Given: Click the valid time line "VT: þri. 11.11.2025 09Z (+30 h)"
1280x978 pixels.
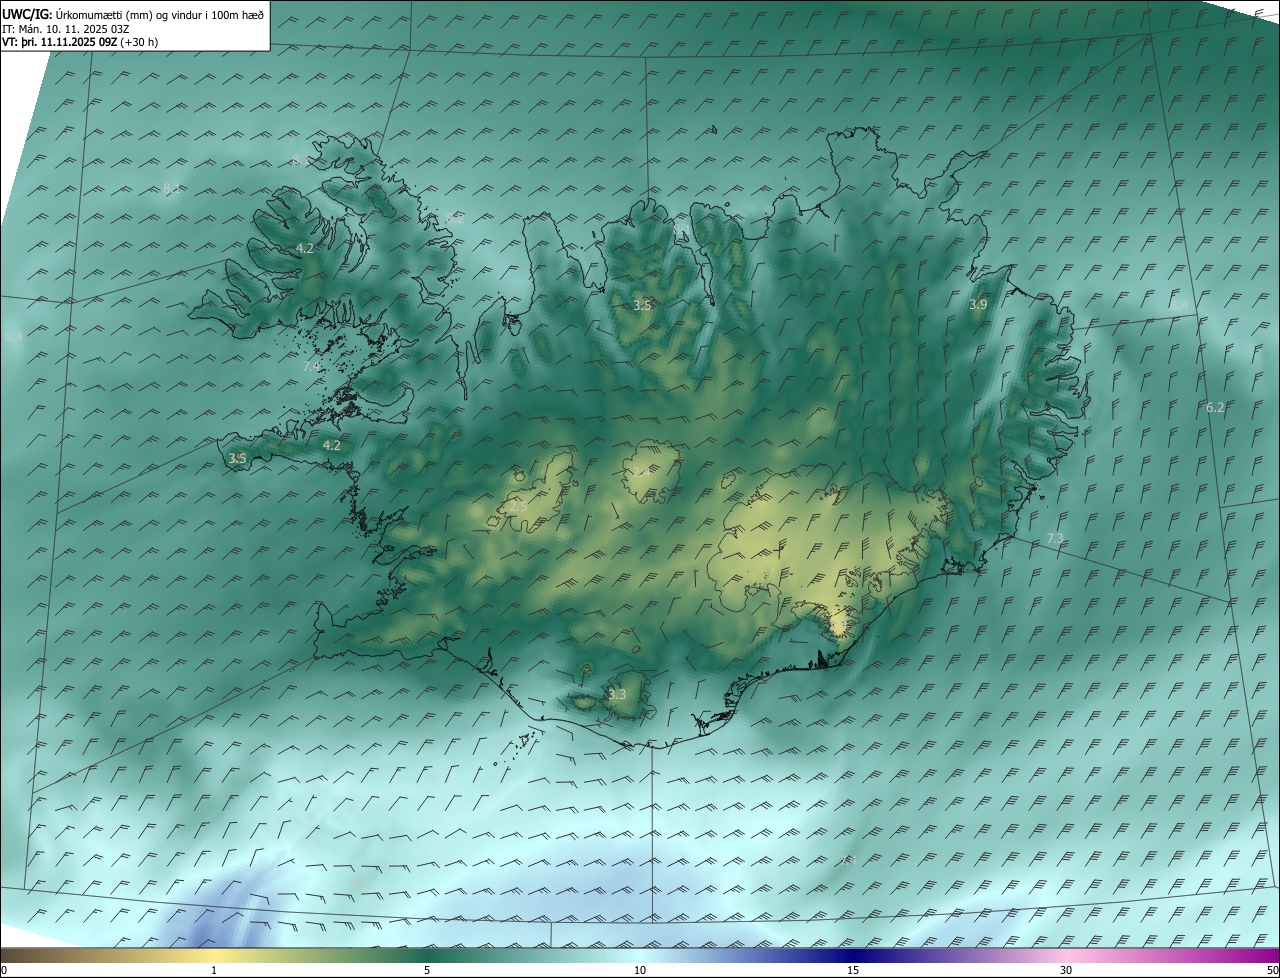Looking at the screenshot, I should (80, 42).
